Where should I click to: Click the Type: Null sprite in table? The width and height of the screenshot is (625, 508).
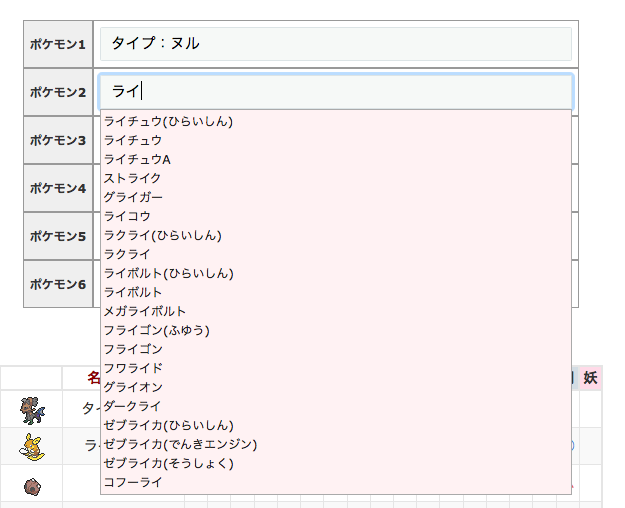point(32,410)
